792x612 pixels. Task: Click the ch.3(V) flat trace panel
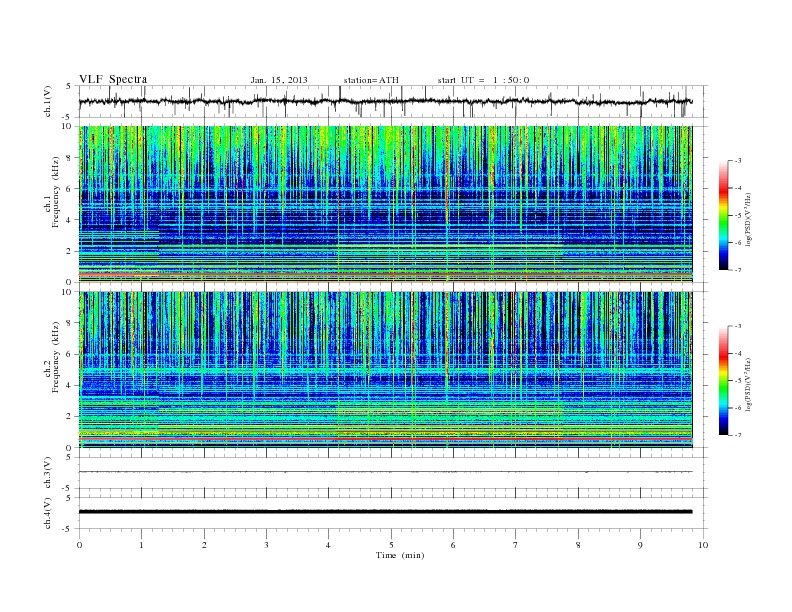point(393,473)
